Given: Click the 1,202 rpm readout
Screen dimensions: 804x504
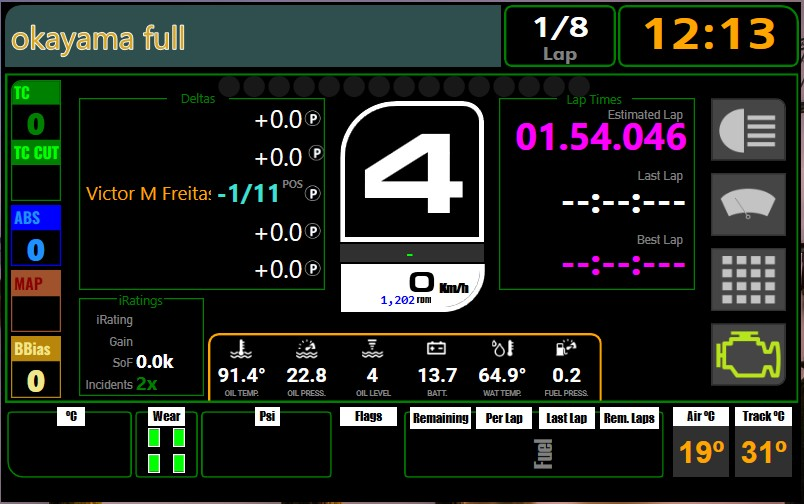Looking at the screenshot, I should (x=406, y=300).
